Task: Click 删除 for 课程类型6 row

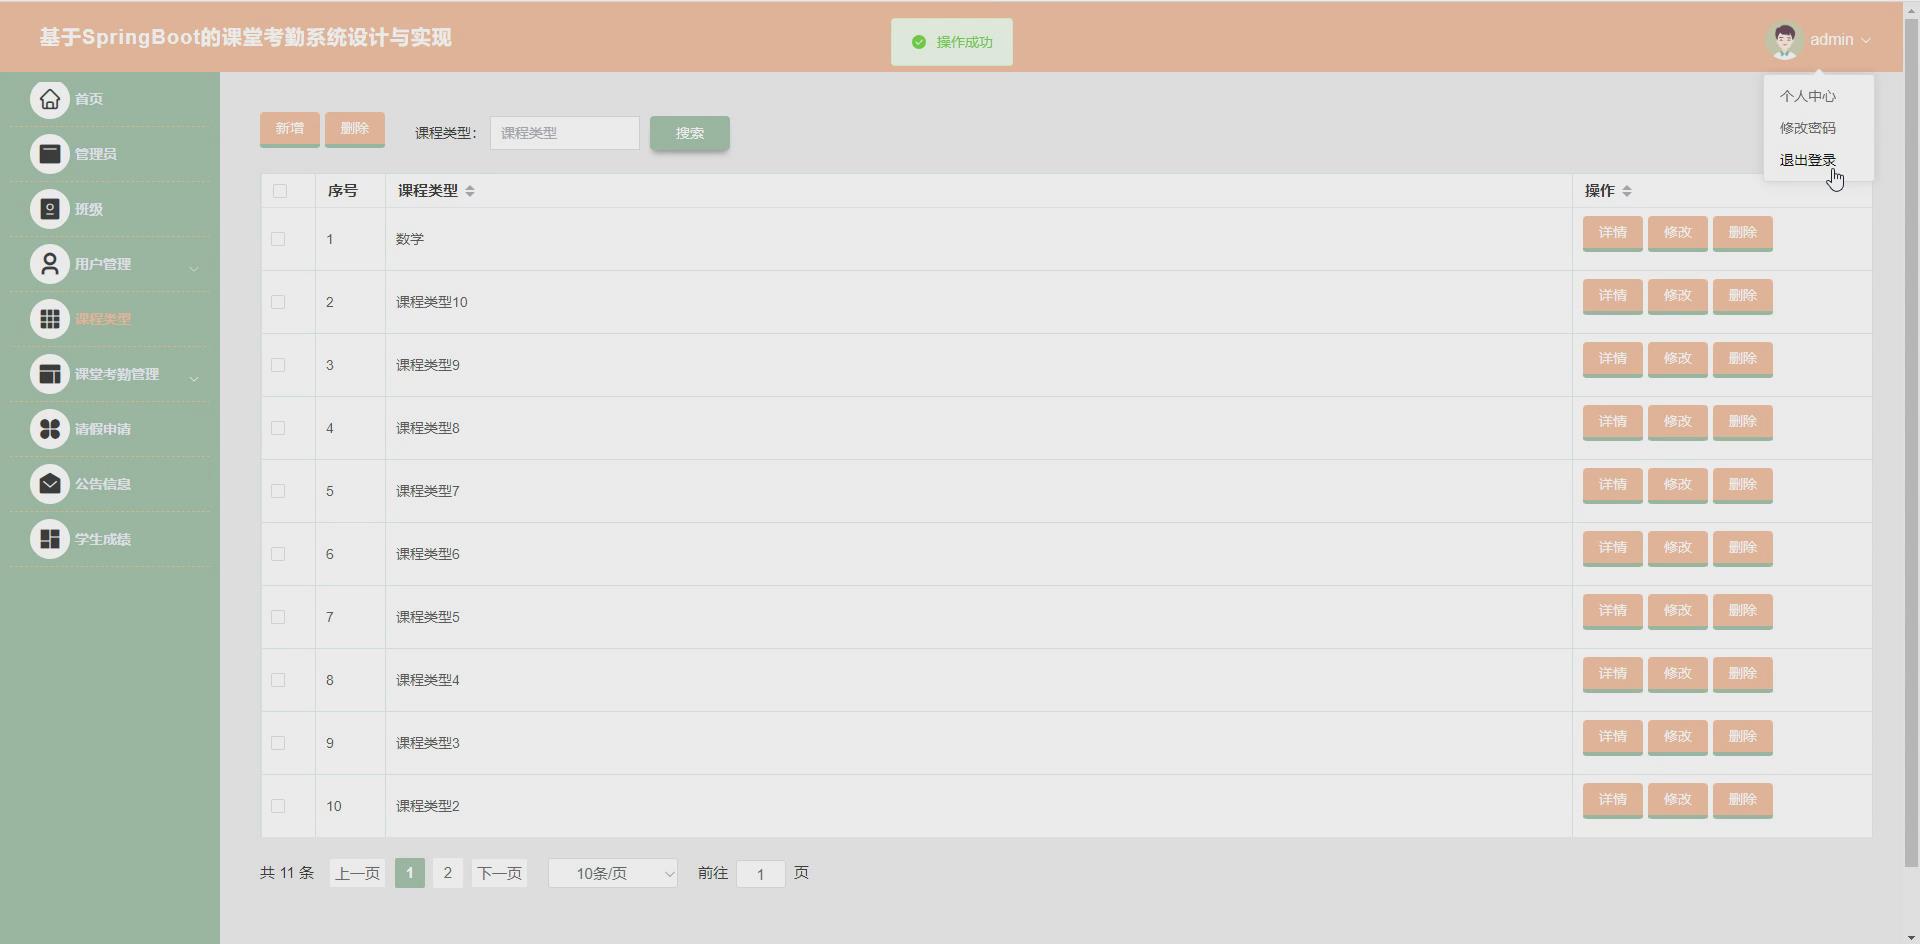Action: (1742, 548)
